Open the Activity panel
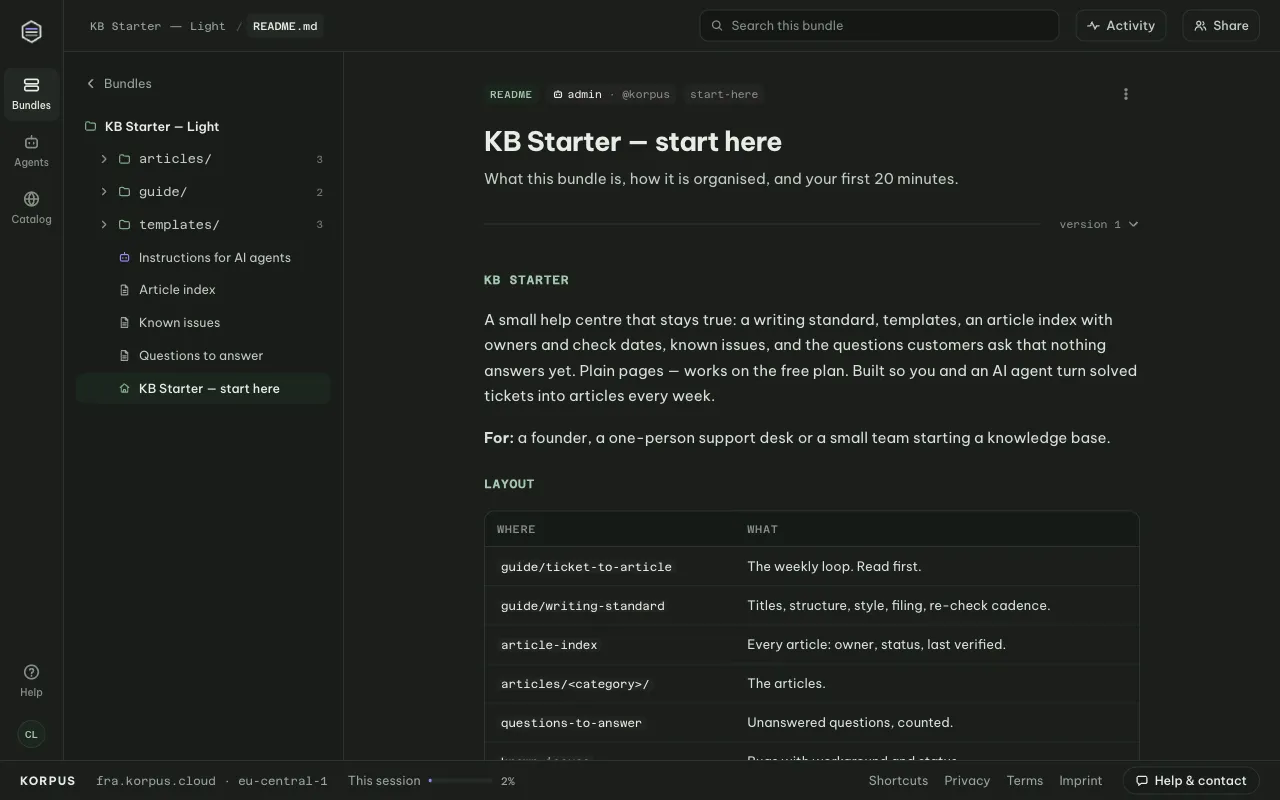This screenshot has height=800, width=1280. click(x=1121, y=26)
